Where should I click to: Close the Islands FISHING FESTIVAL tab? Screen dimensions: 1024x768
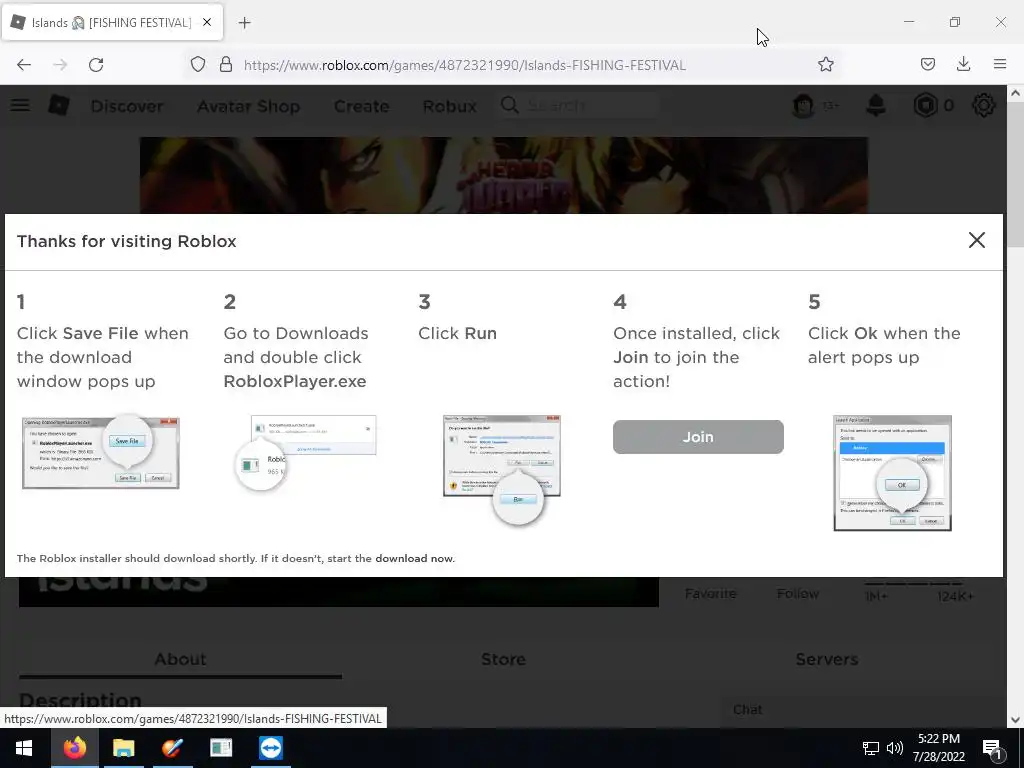(207, 22)
